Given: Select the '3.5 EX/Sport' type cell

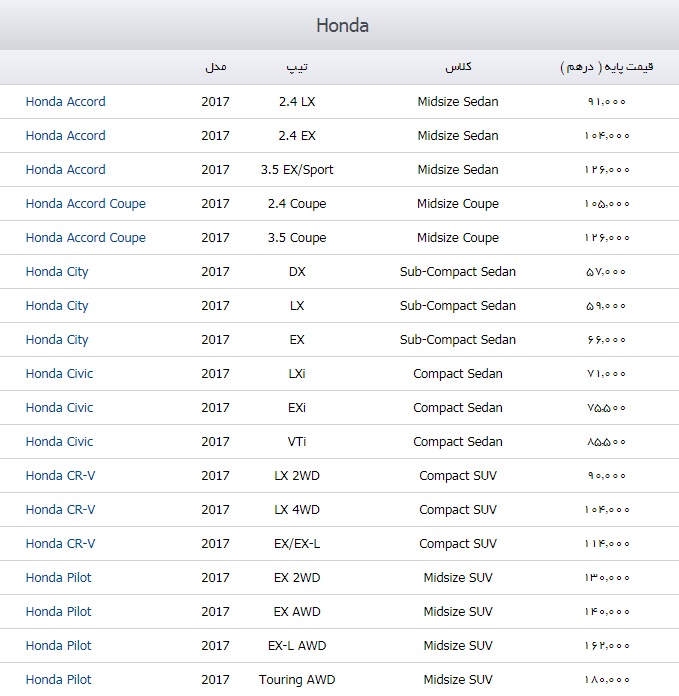Looking at the screenshot, I should pyautogui.click(x=297, y=170).
